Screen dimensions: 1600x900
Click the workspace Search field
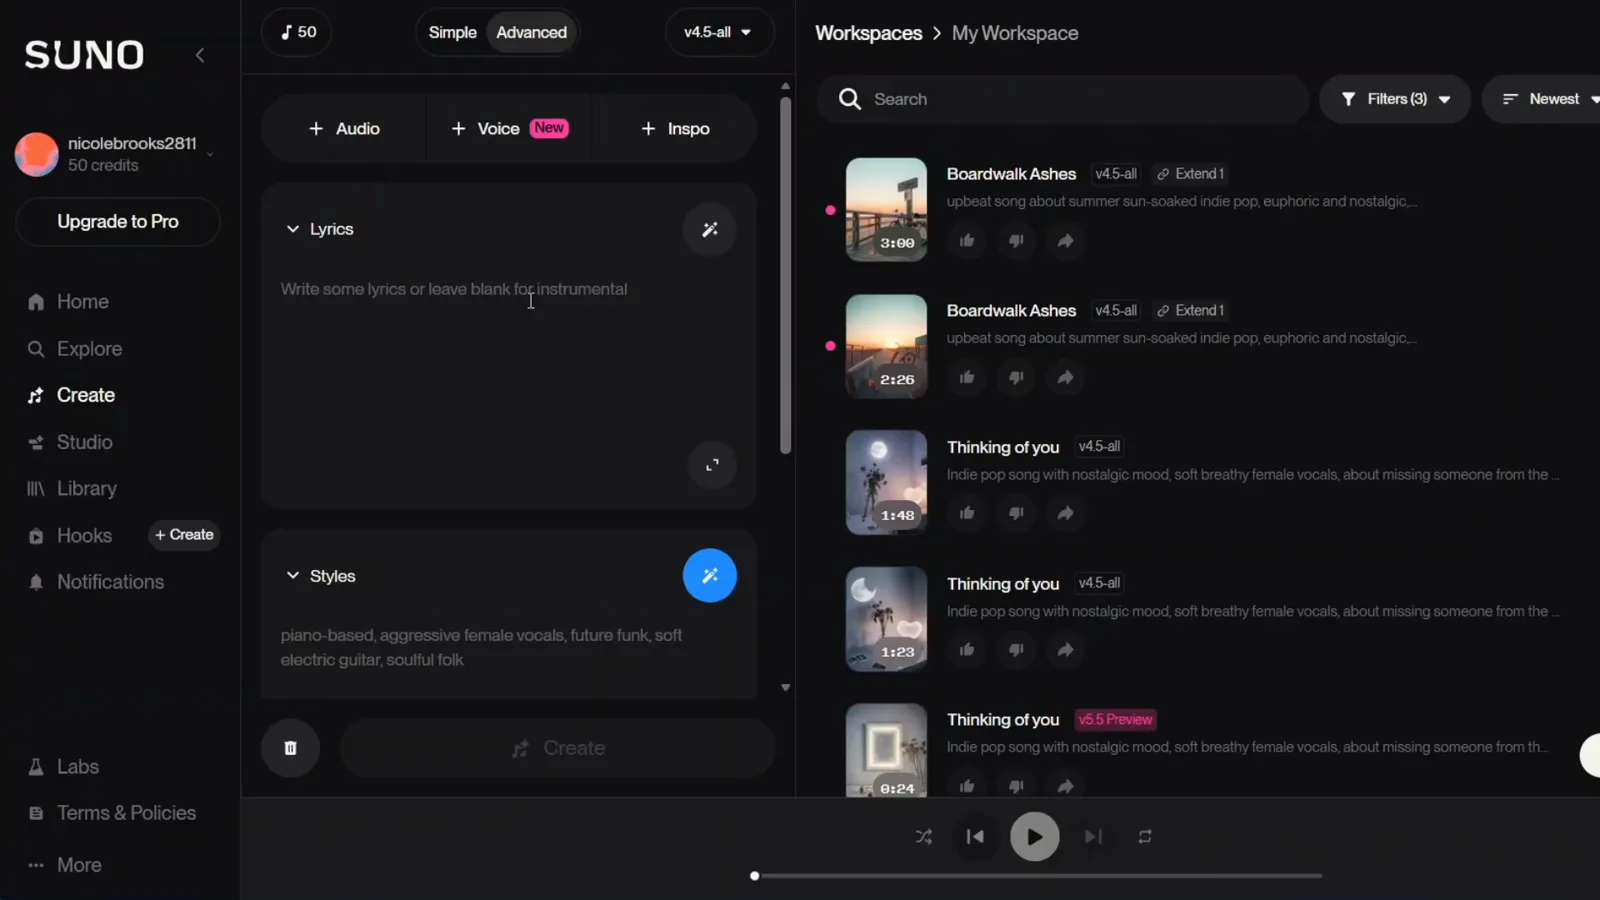(1063, 99)
